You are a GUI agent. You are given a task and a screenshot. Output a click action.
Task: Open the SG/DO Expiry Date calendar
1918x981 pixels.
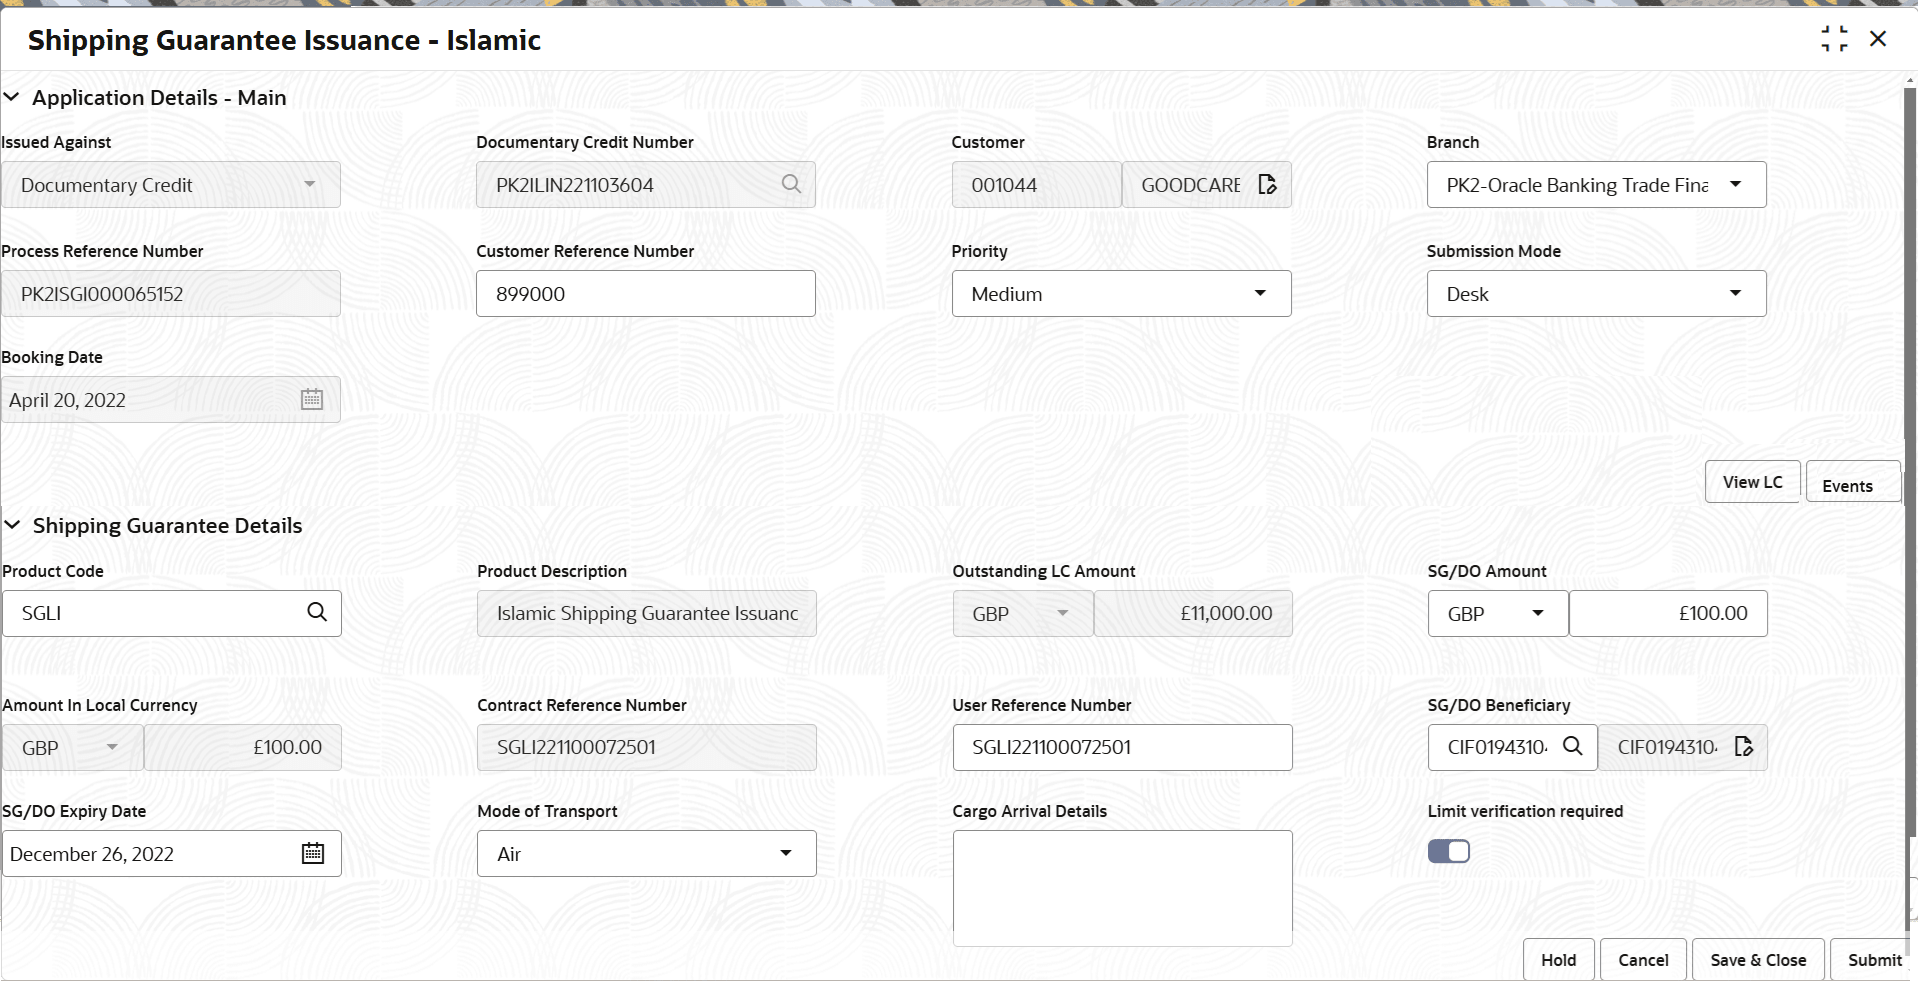pyautogui.click(x=312, y=853)
